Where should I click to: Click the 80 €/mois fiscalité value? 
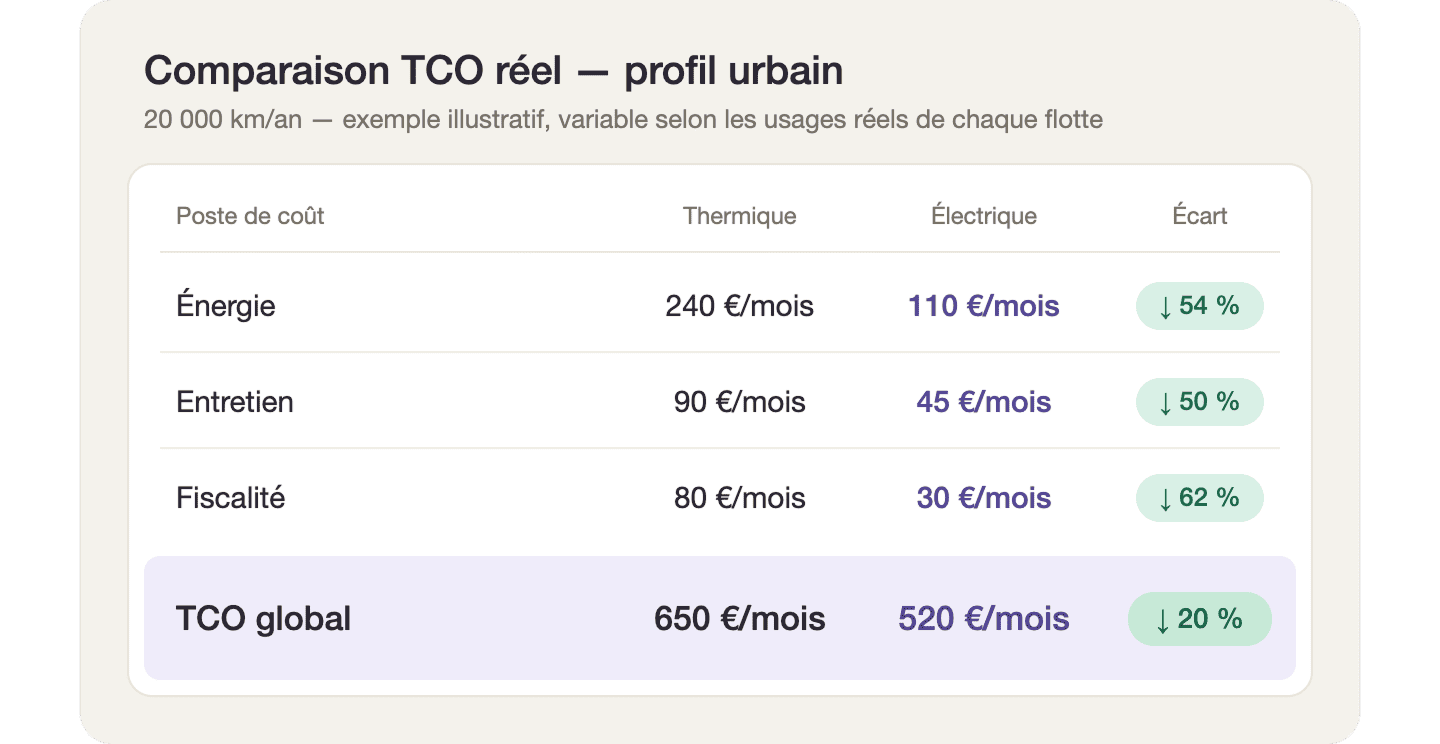coord(739,498)
